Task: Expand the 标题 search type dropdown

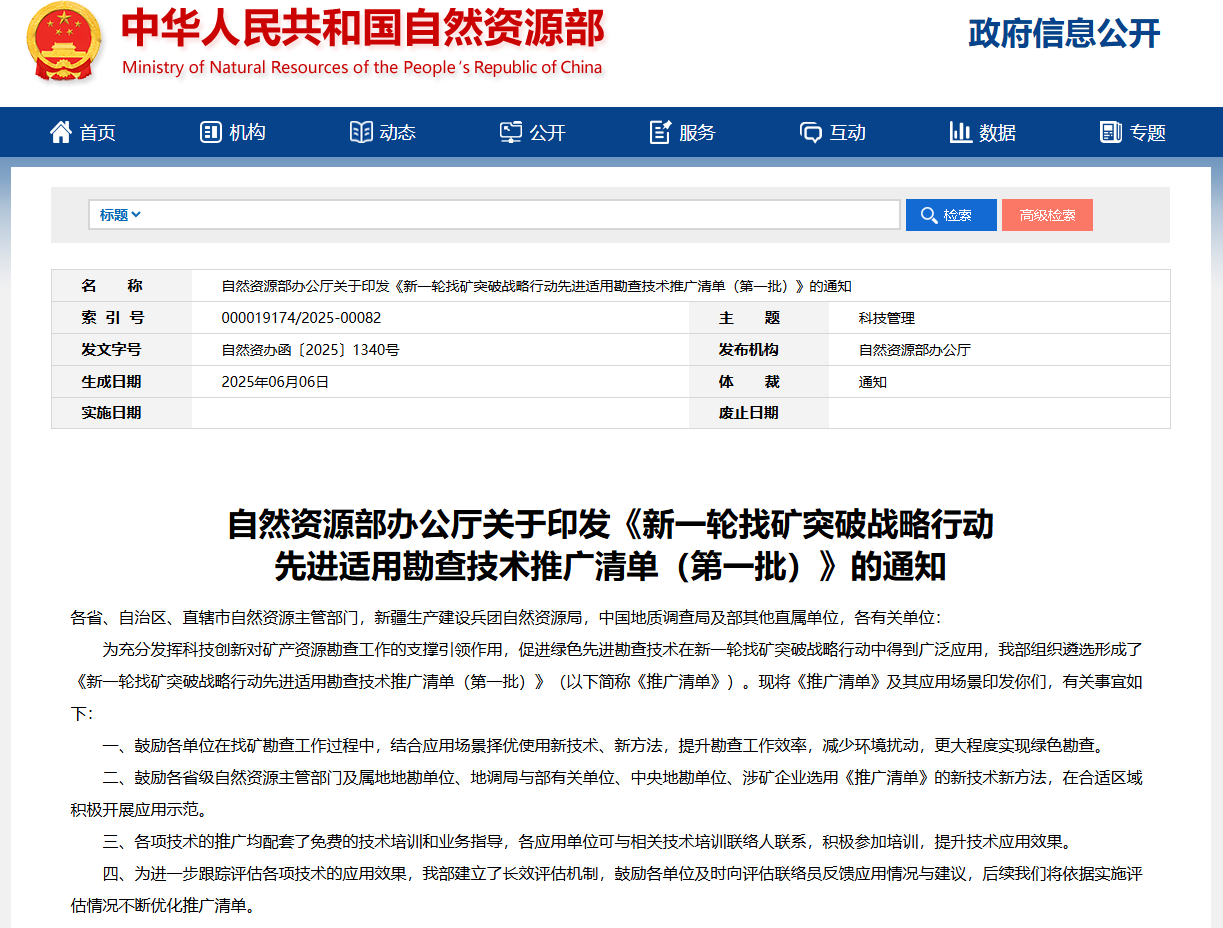Action: coord(120,215)
